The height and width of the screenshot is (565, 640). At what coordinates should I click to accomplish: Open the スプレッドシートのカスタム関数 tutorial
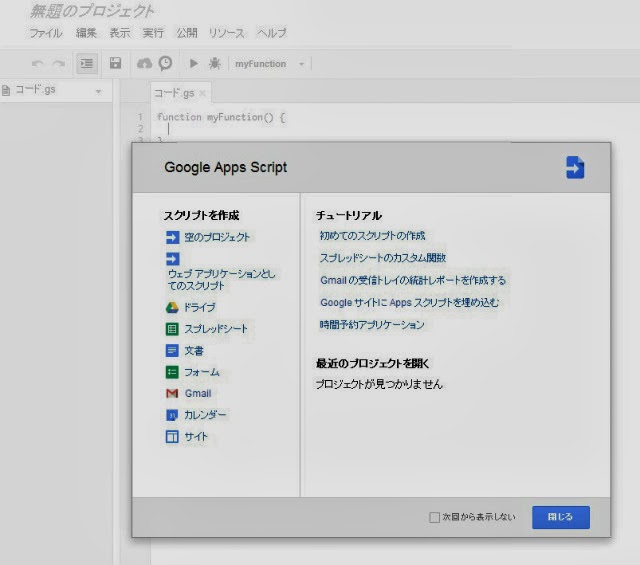[x=382, y=258]
